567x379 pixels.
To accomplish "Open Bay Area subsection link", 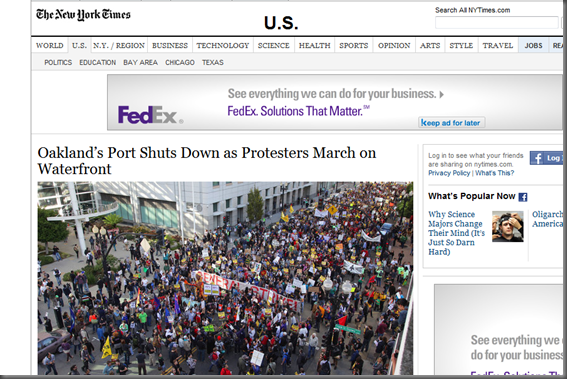I will click(140, 63).
